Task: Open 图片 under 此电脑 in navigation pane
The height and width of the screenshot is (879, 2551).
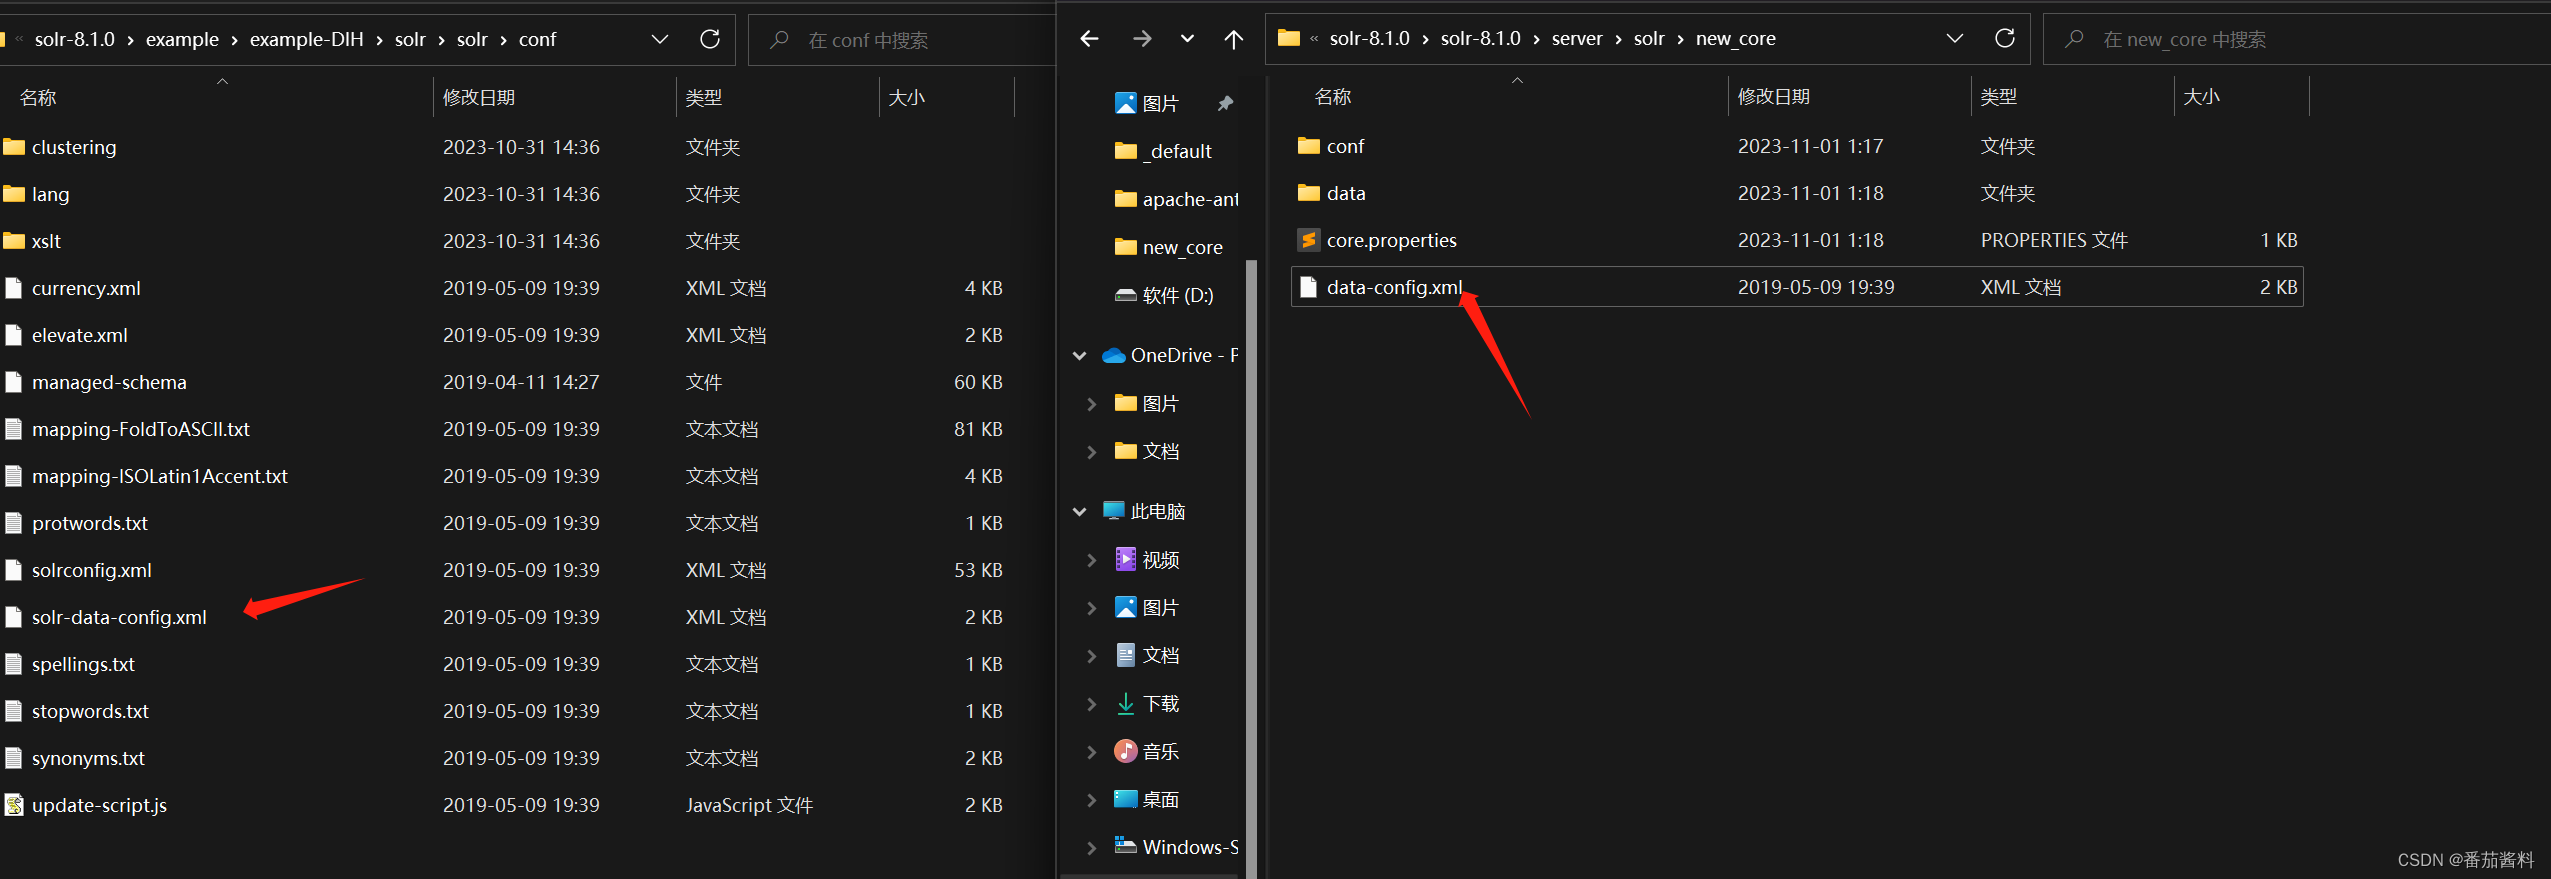Action: click(1148, 607)
